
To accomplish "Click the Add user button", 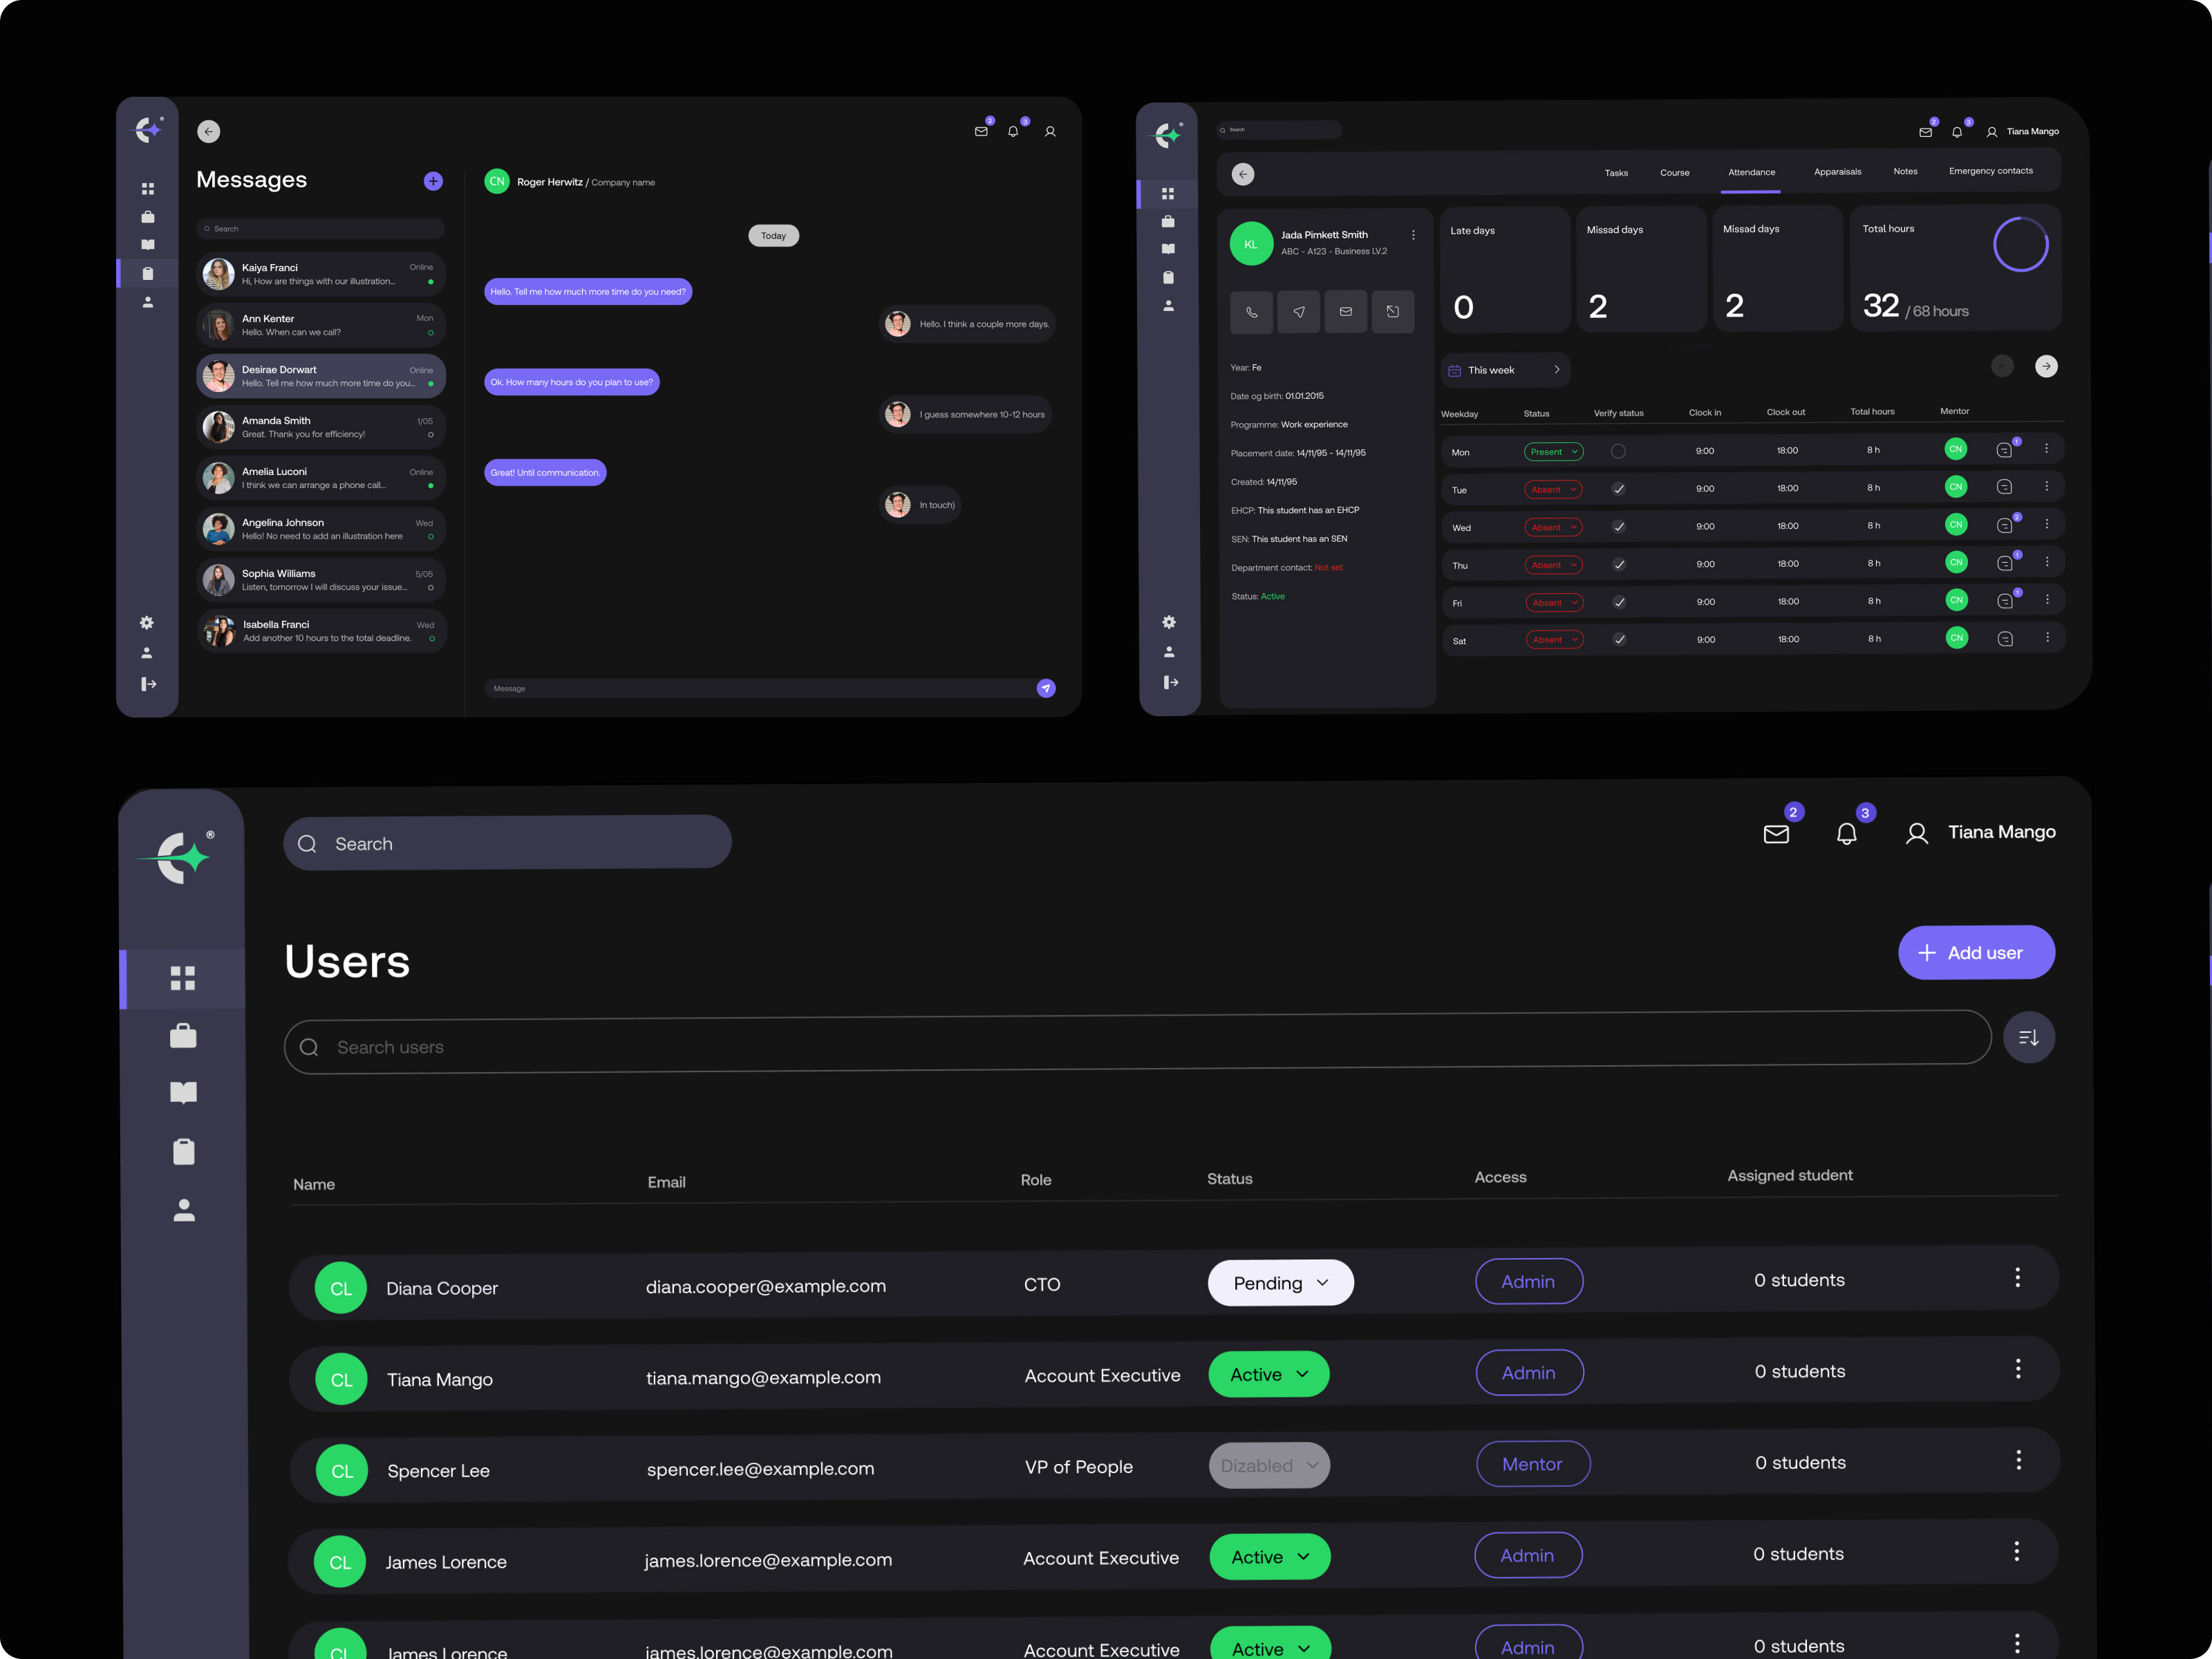I will [x=1976, y=952].
